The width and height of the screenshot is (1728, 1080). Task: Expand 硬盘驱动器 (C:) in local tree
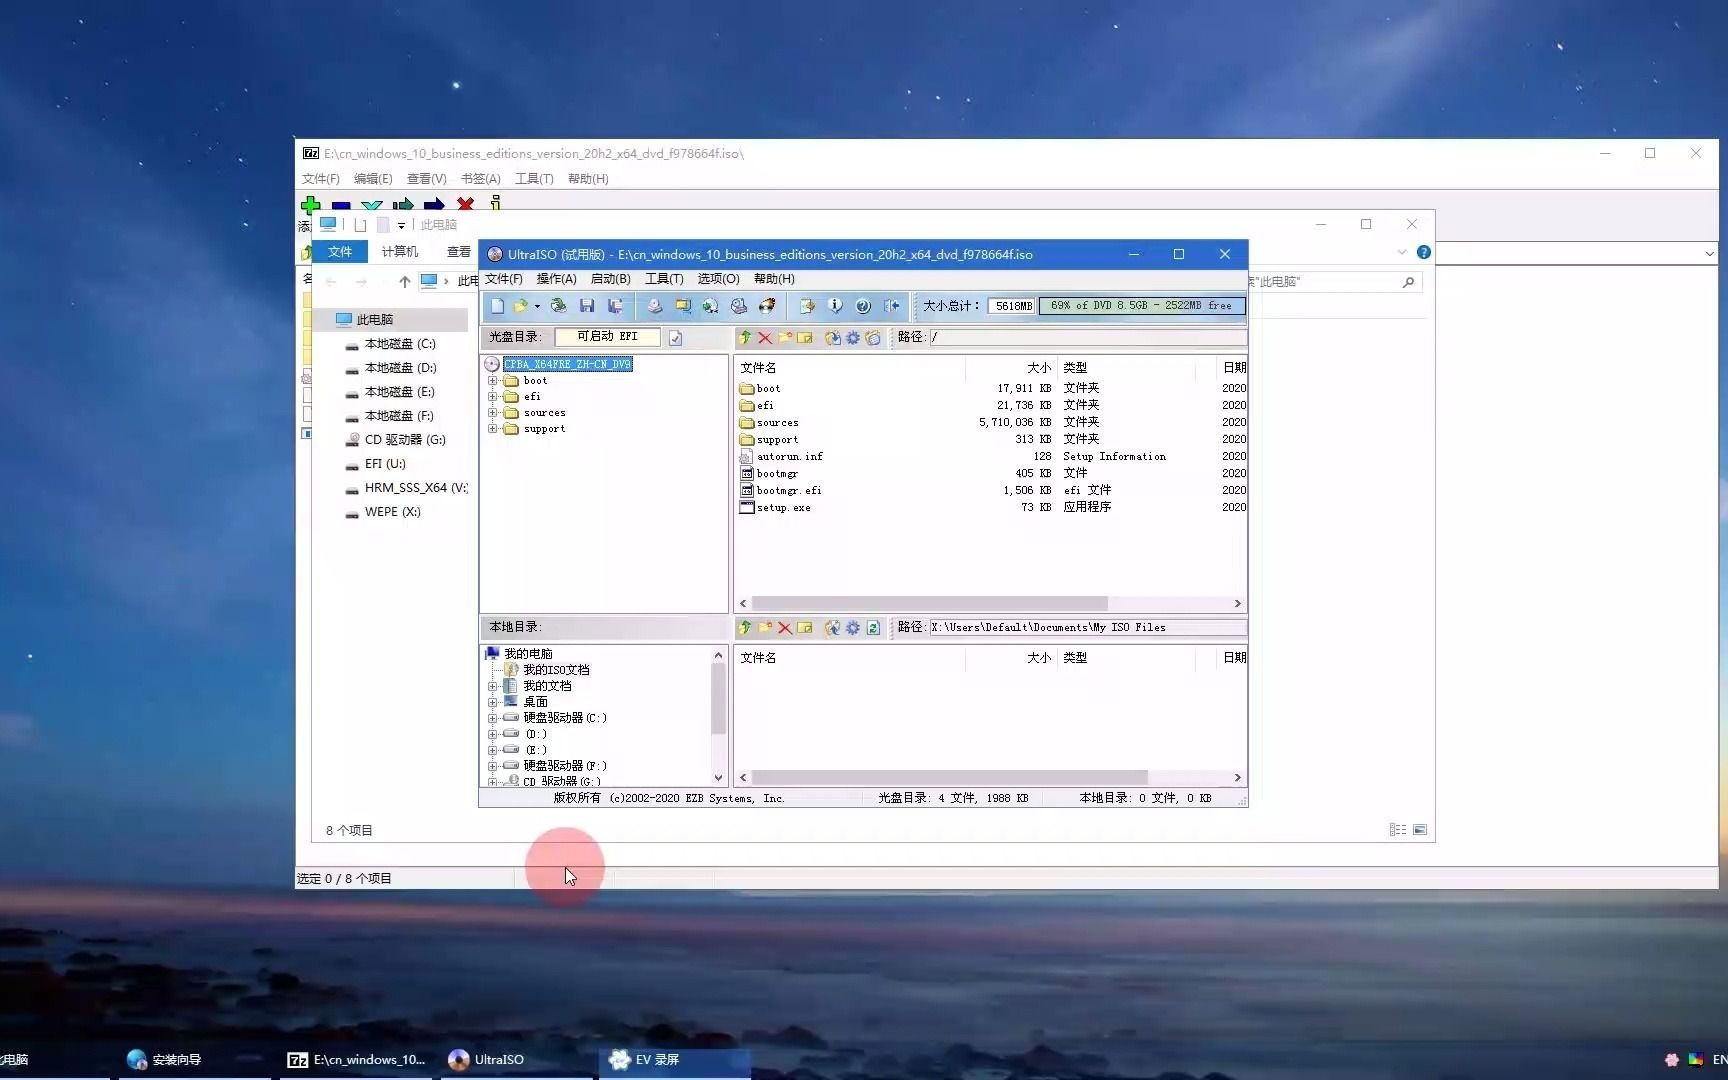[492, 718]
